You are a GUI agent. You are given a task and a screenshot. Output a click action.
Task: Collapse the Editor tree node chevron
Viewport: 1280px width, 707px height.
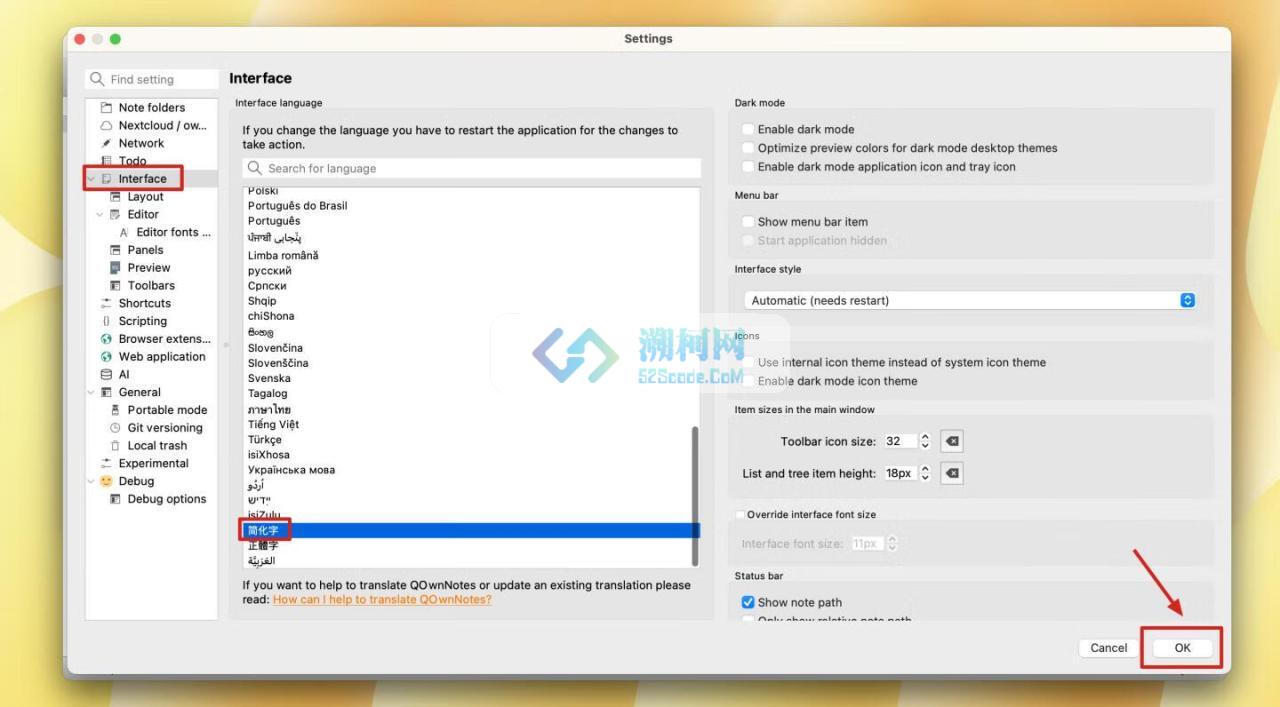click(x=100, y=214)
